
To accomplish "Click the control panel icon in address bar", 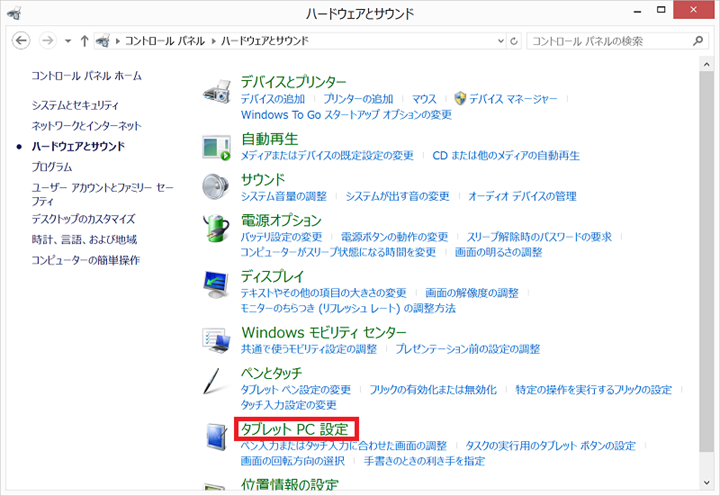I will (102, 41).
